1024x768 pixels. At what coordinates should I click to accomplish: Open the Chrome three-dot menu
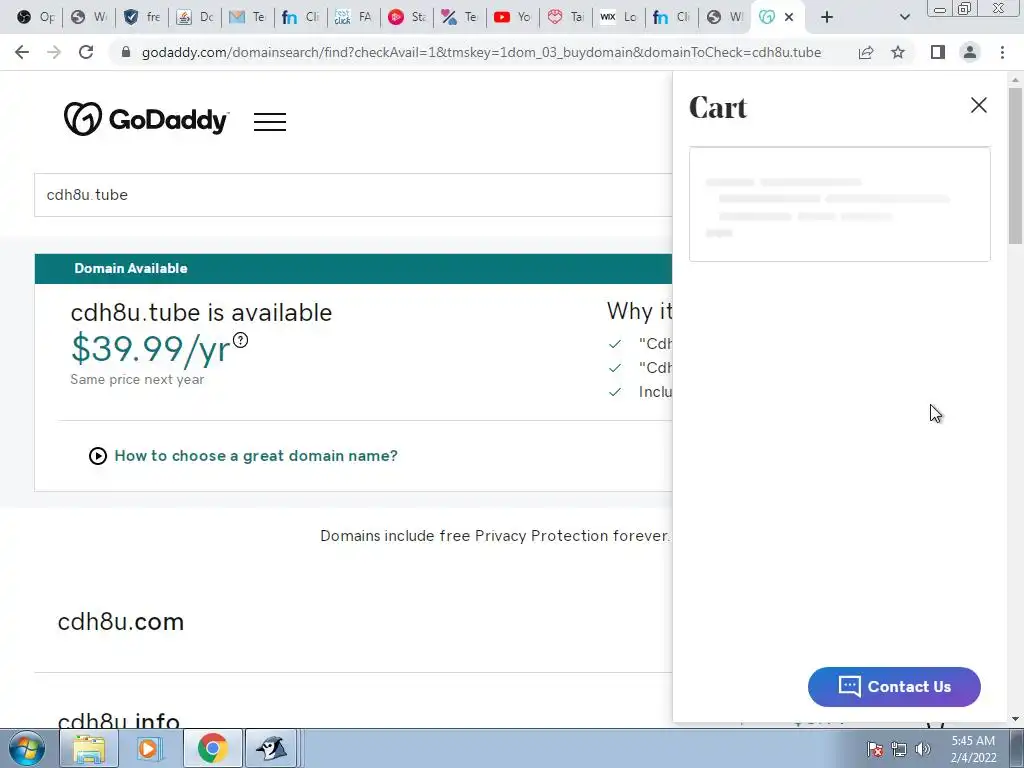tap(1002, 52)
